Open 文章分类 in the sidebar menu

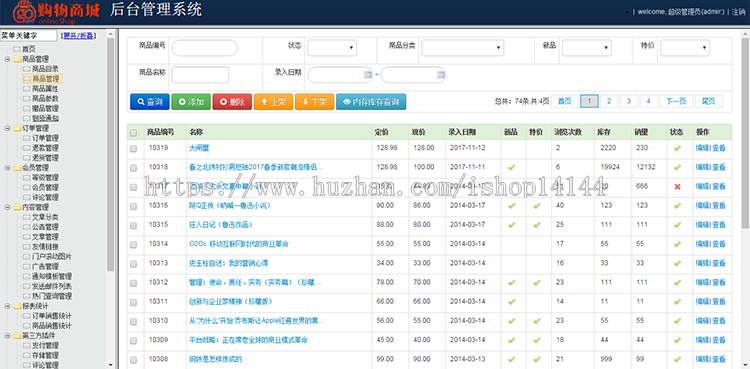point(45,217)
